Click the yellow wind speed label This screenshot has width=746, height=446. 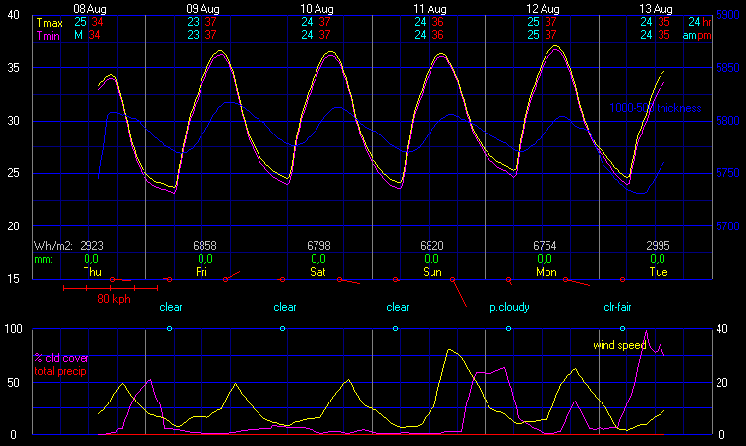(620, 345)
